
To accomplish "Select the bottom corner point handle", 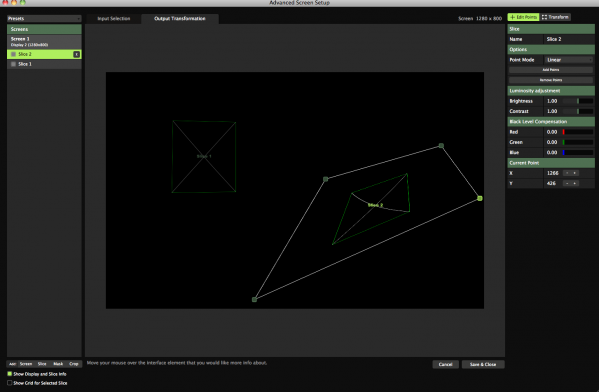I will [254, 300].
